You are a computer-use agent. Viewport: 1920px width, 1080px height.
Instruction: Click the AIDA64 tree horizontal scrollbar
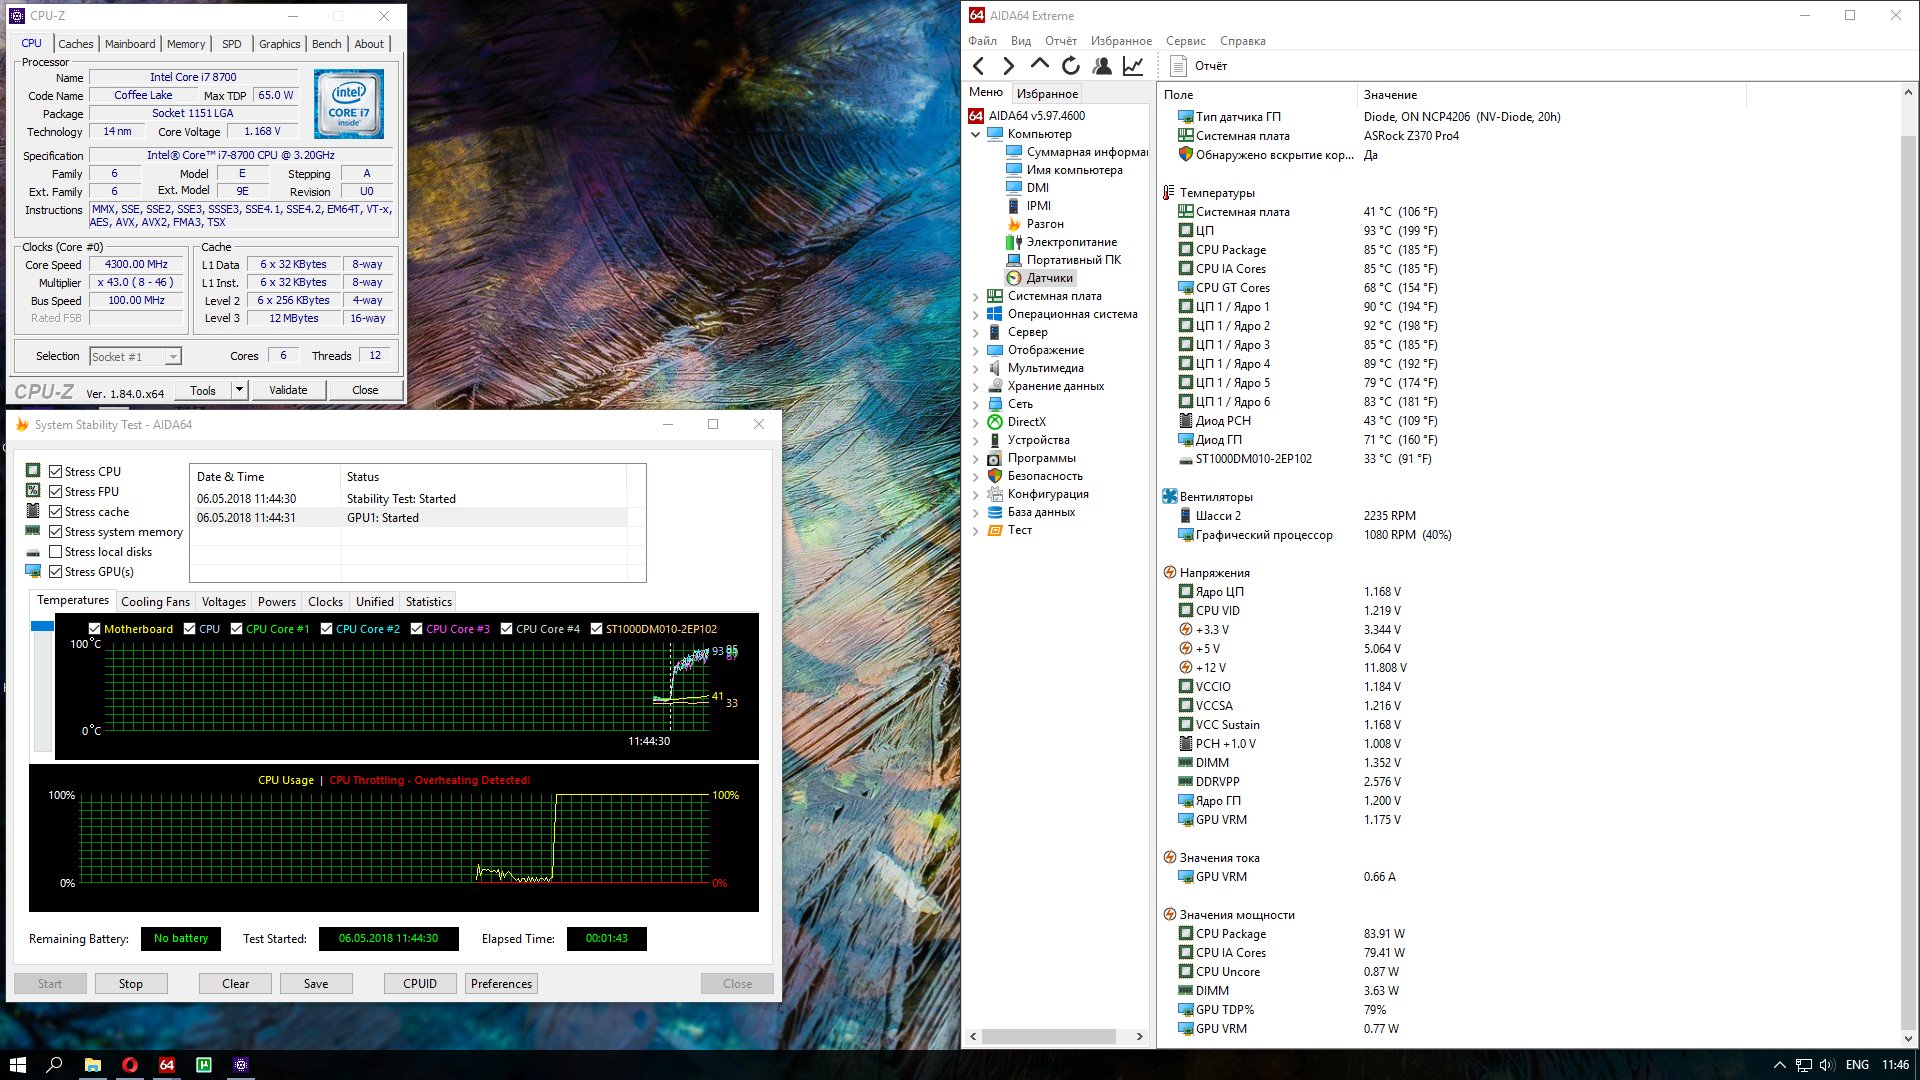[x=1049, y=1037]
